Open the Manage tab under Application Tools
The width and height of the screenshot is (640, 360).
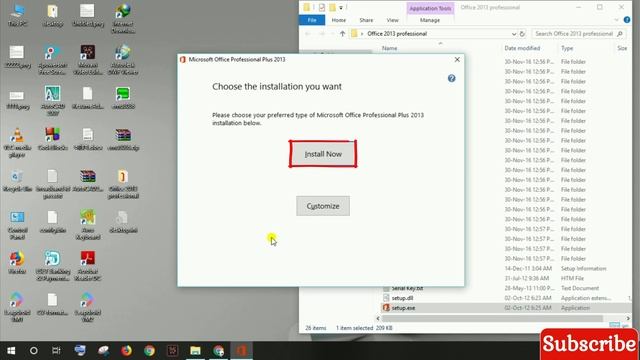click(430, 20)
